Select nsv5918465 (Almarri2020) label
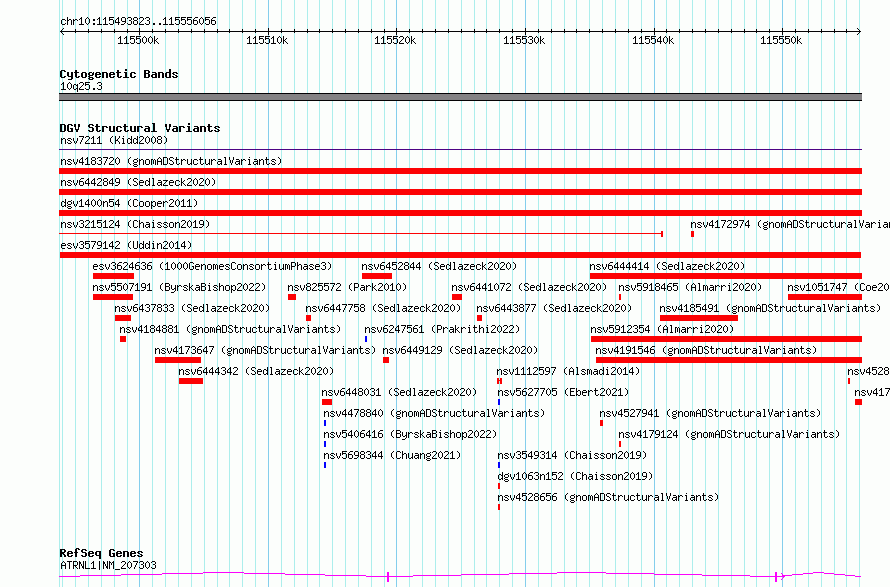This screenshot has width=890, height=587. pos(690,287)
